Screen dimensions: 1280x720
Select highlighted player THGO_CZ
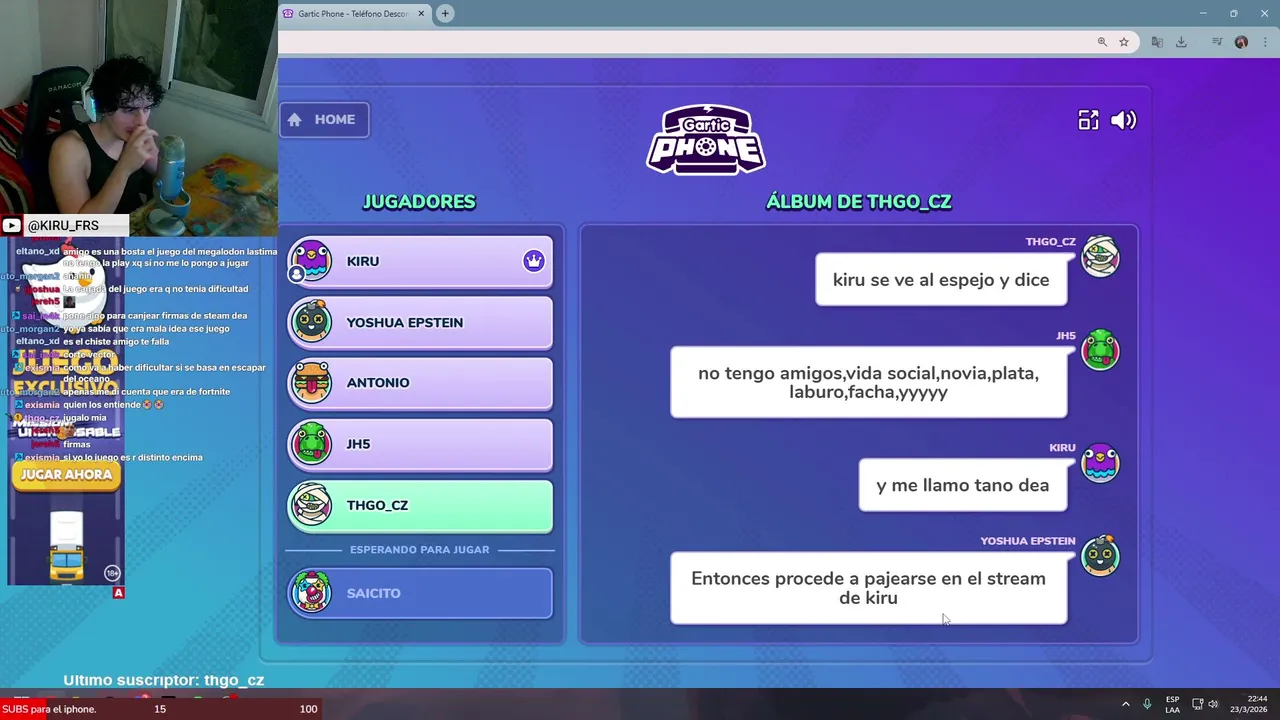pos(420,505)
